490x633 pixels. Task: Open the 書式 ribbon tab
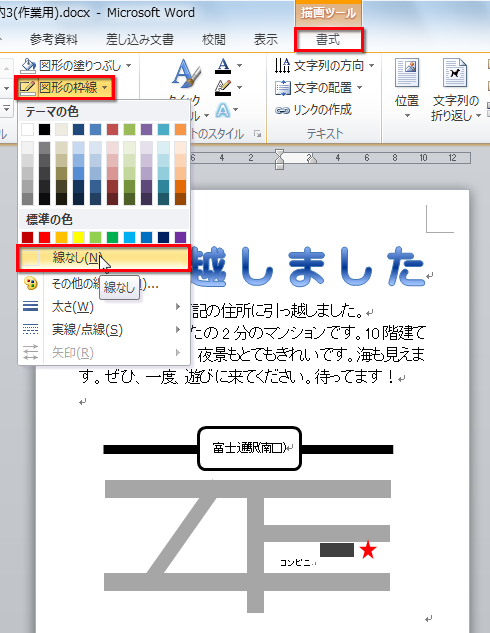tap(328, 40)
